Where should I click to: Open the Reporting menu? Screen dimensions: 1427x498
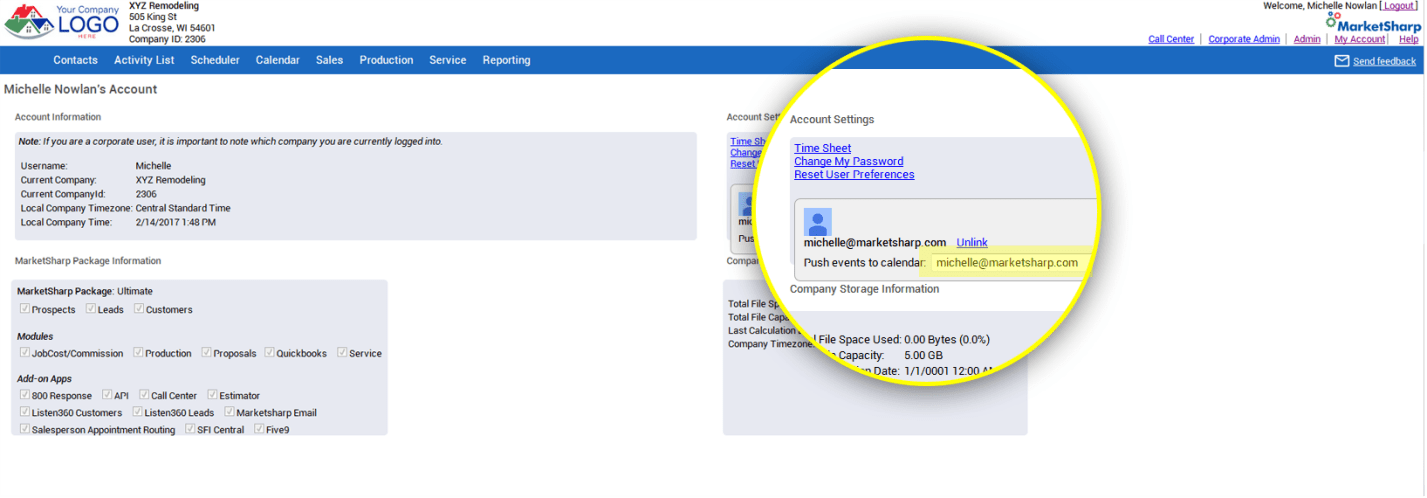[x=507, y=60]
